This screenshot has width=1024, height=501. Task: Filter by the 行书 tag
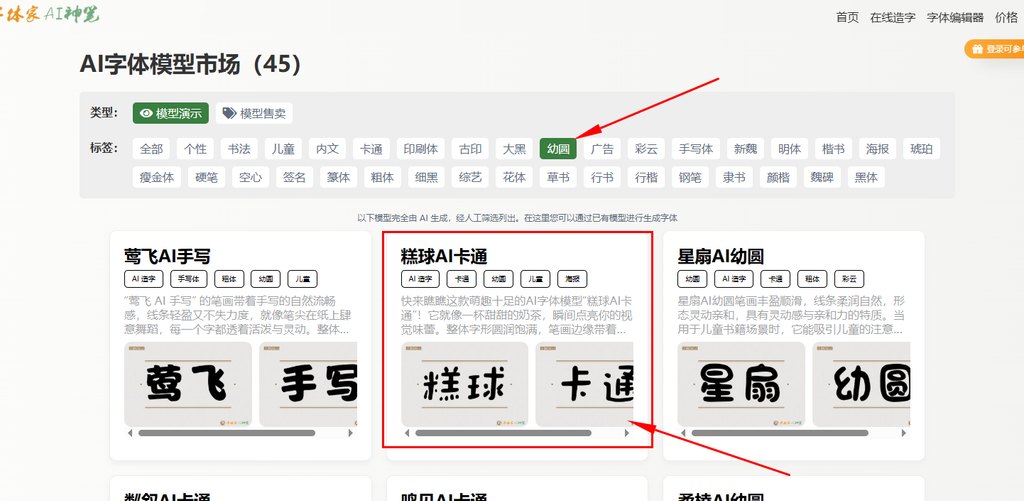[603, 177]
